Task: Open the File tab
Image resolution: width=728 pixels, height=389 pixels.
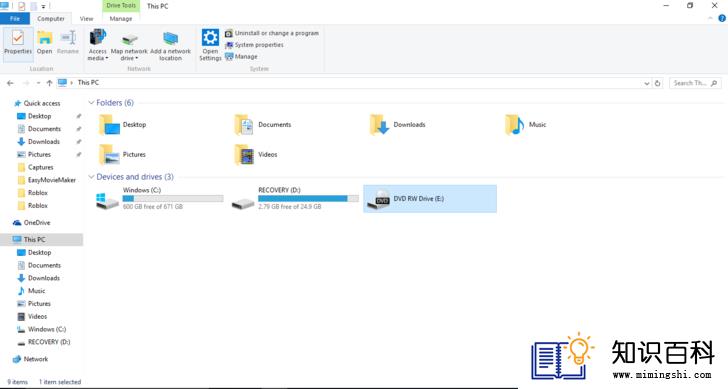Action: point(15,19)
